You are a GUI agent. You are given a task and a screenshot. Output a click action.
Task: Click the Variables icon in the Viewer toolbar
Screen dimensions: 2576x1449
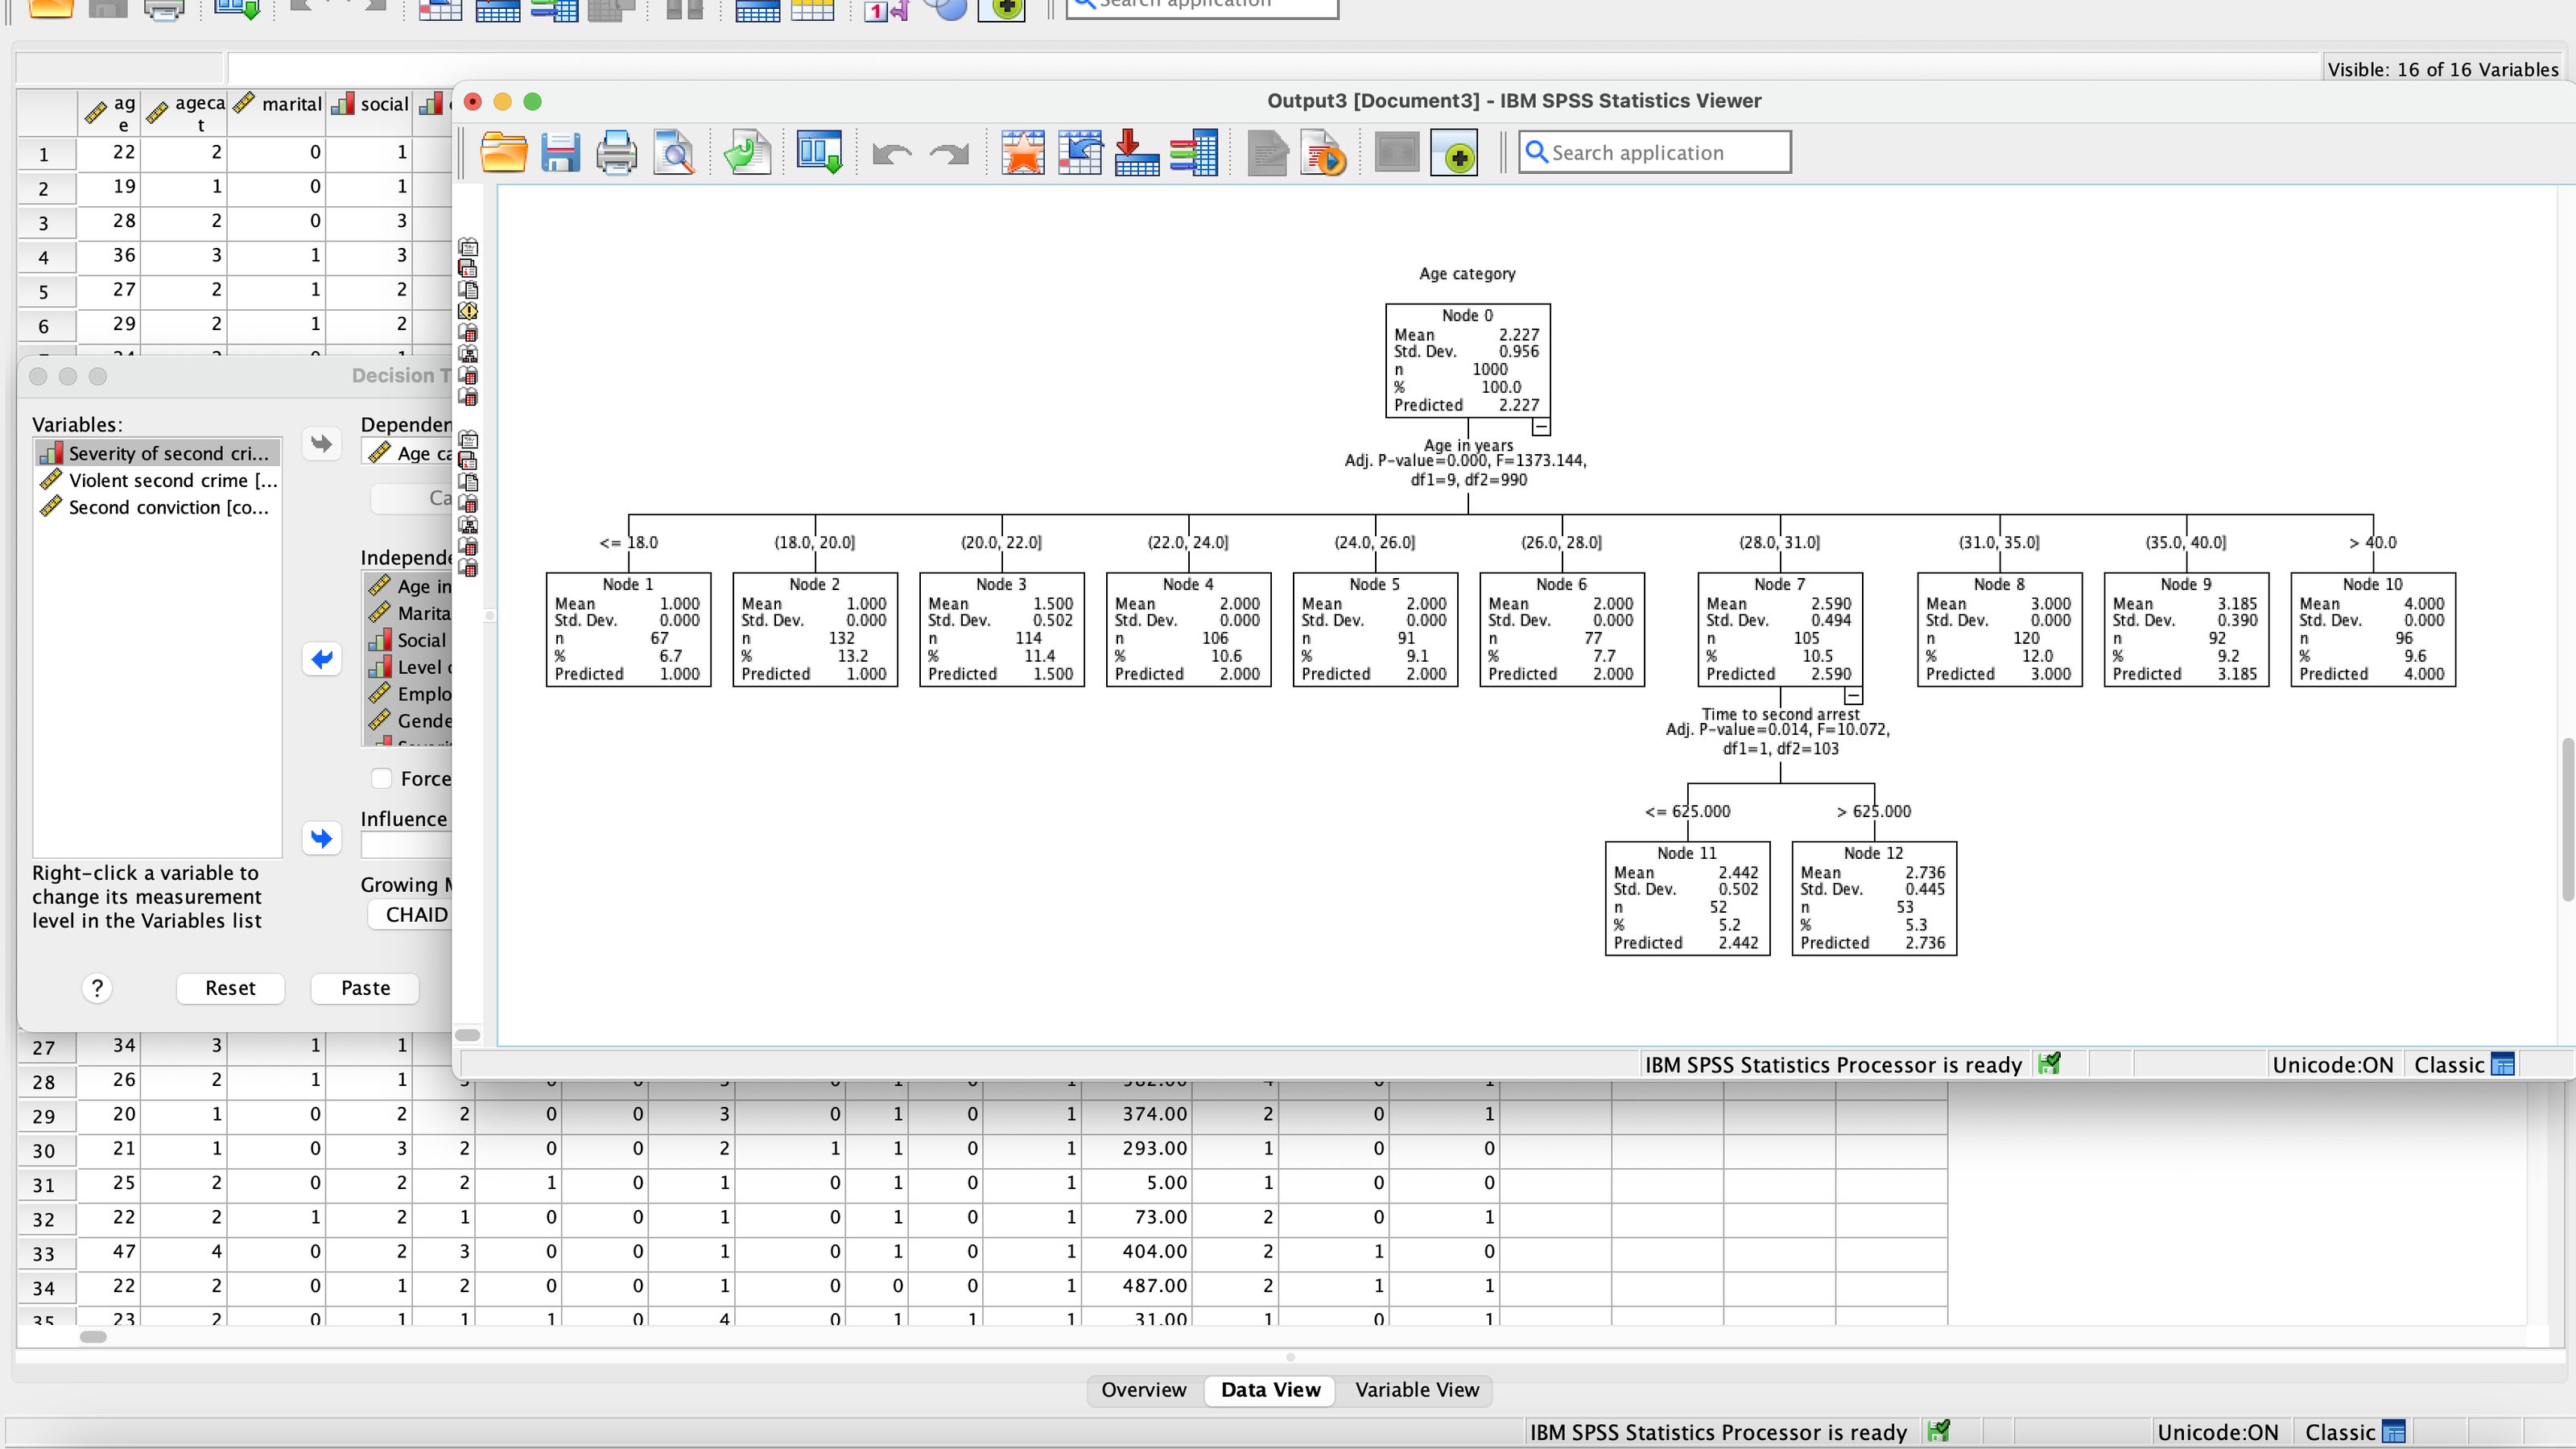[1194, 153]
